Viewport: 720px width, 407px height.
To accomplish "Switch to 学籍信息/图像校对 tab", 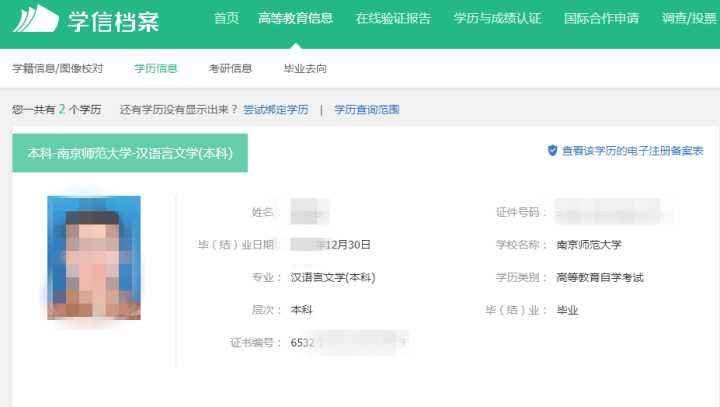I will [58, 69].
